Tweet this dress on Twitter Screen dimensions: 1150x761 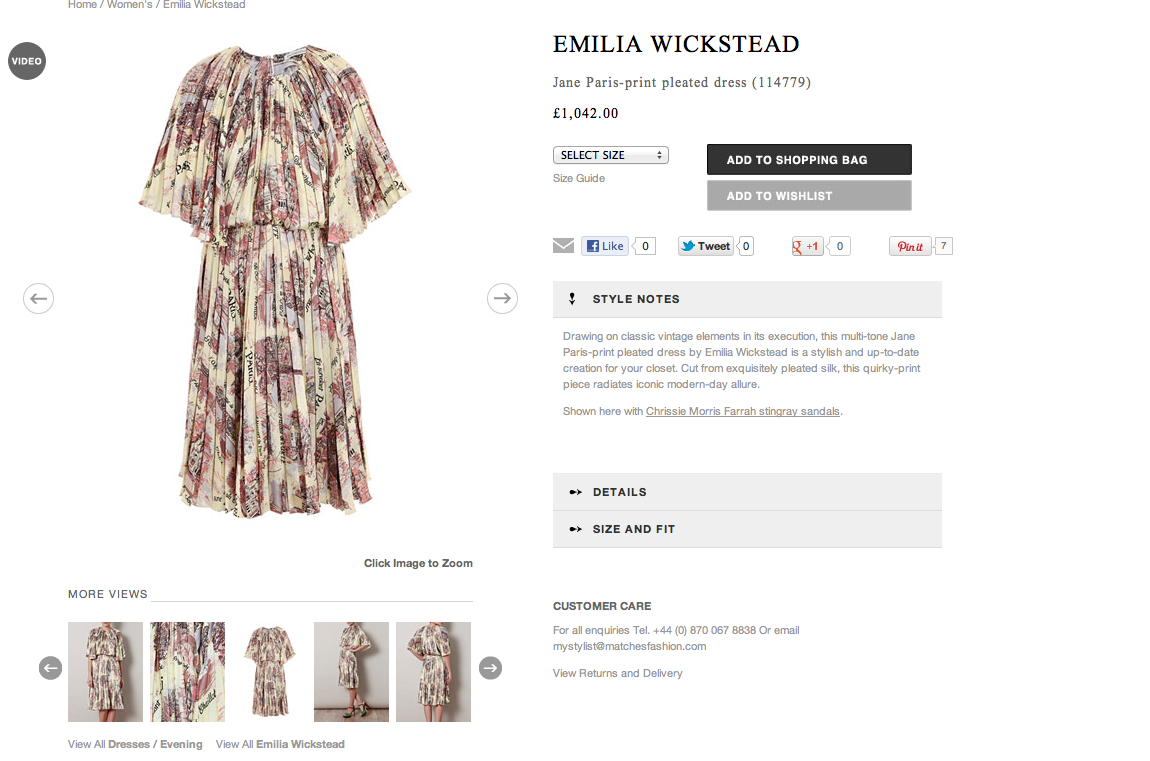pyautogui.click(x=706, y=246)
